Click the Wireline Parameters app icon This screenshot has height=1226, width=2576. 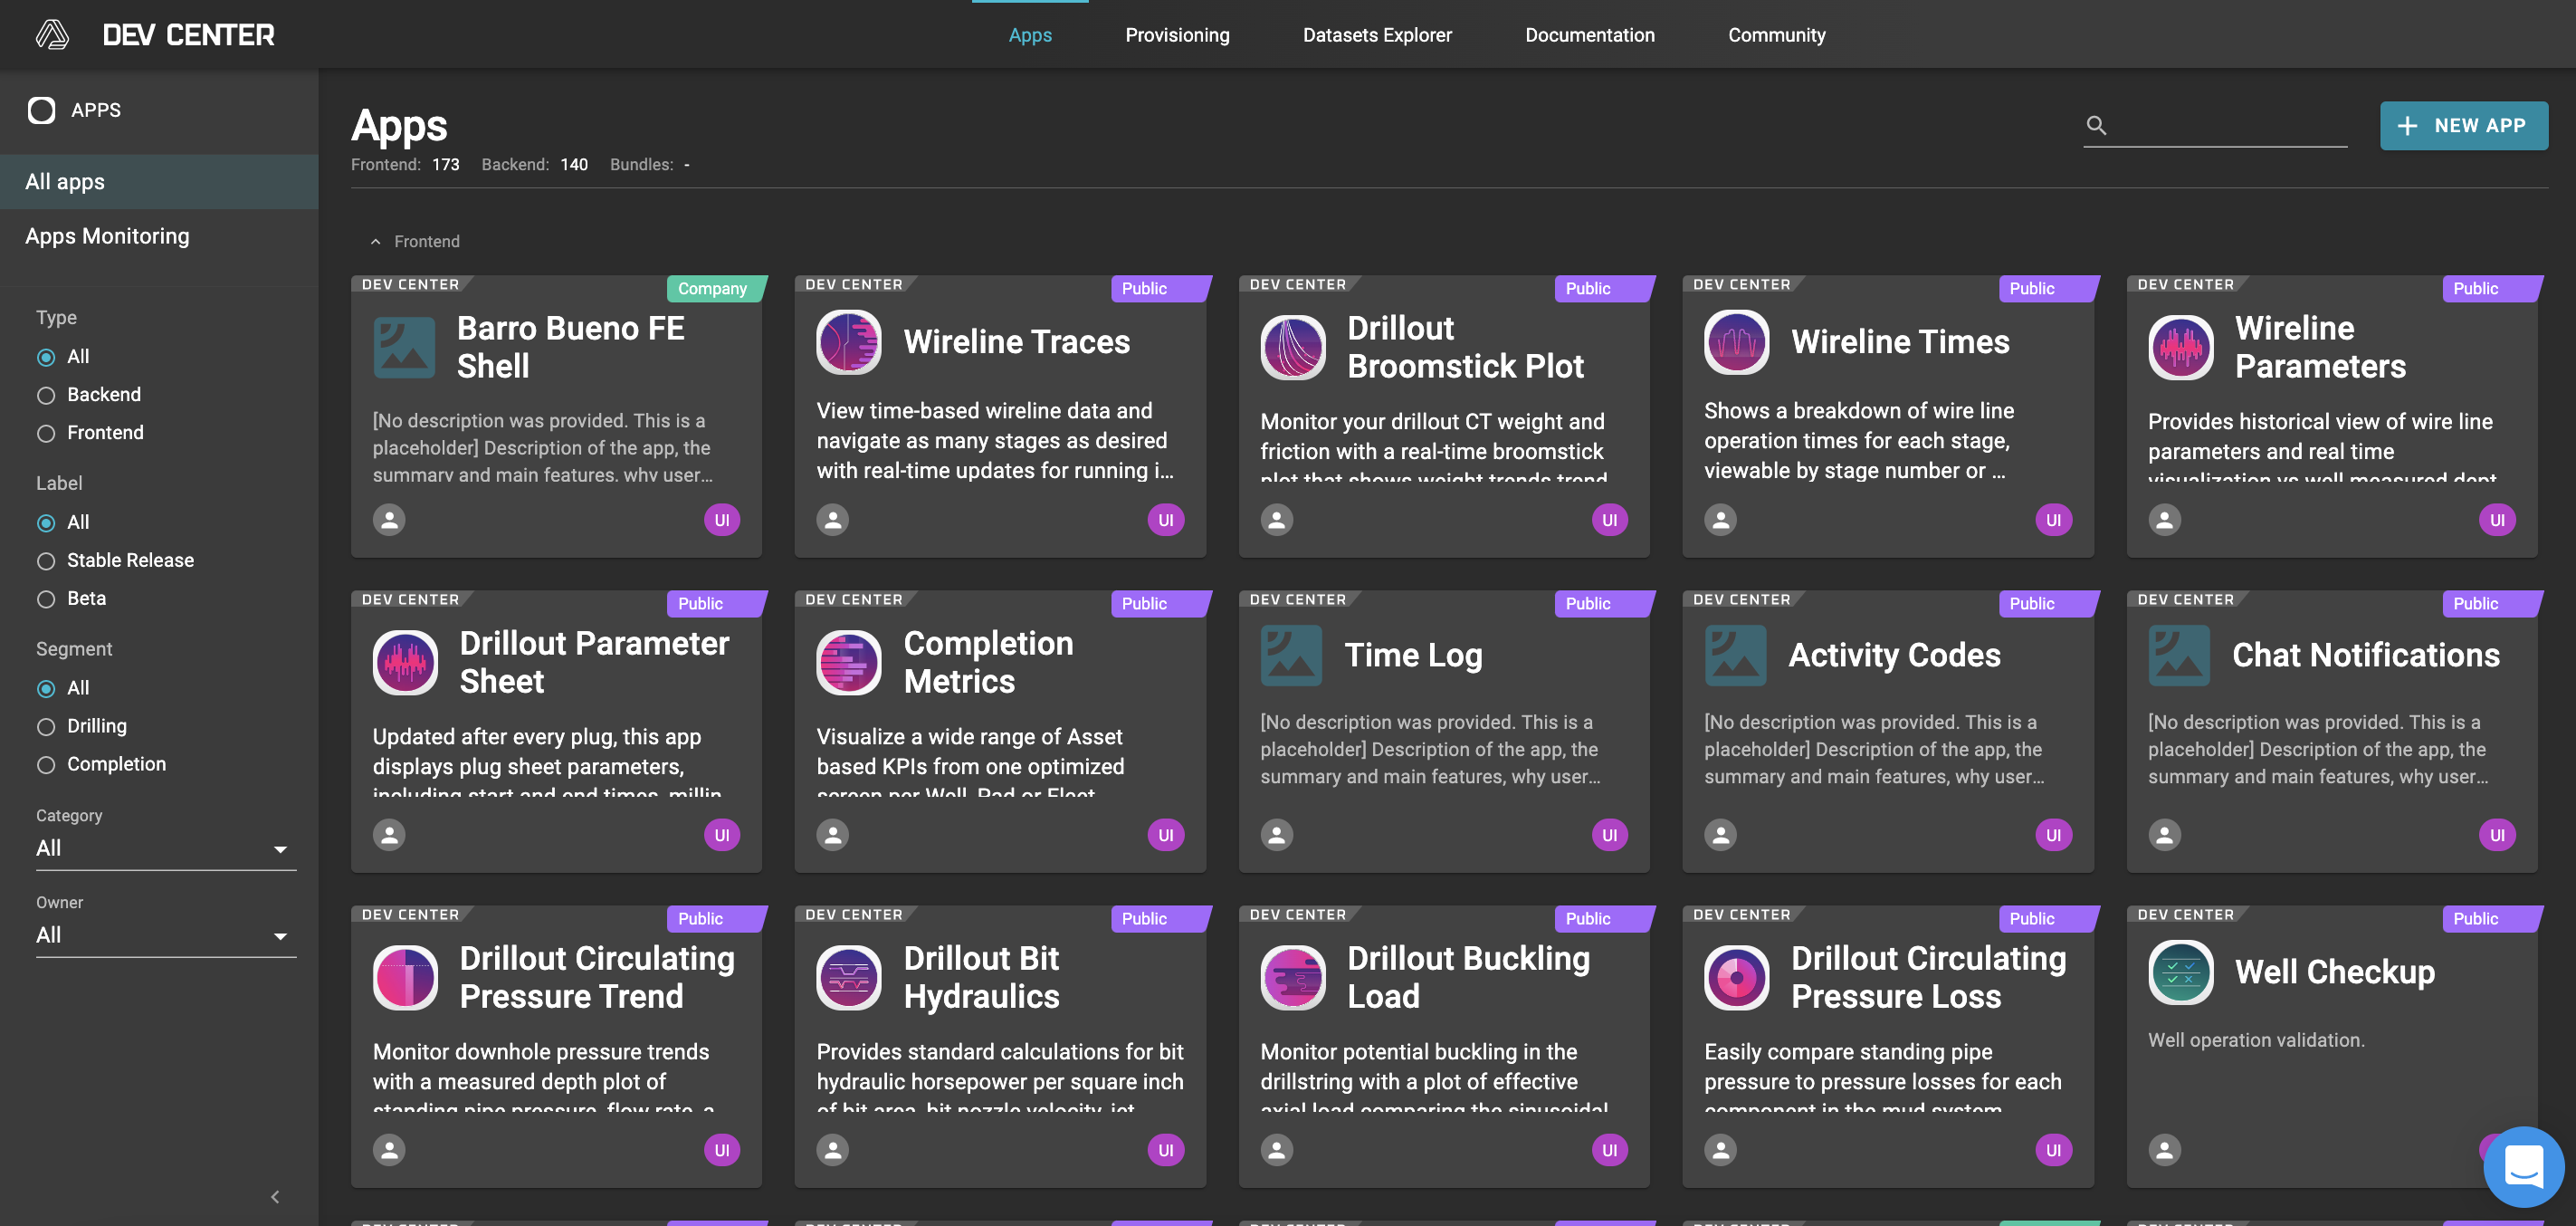coord(2180,347)
